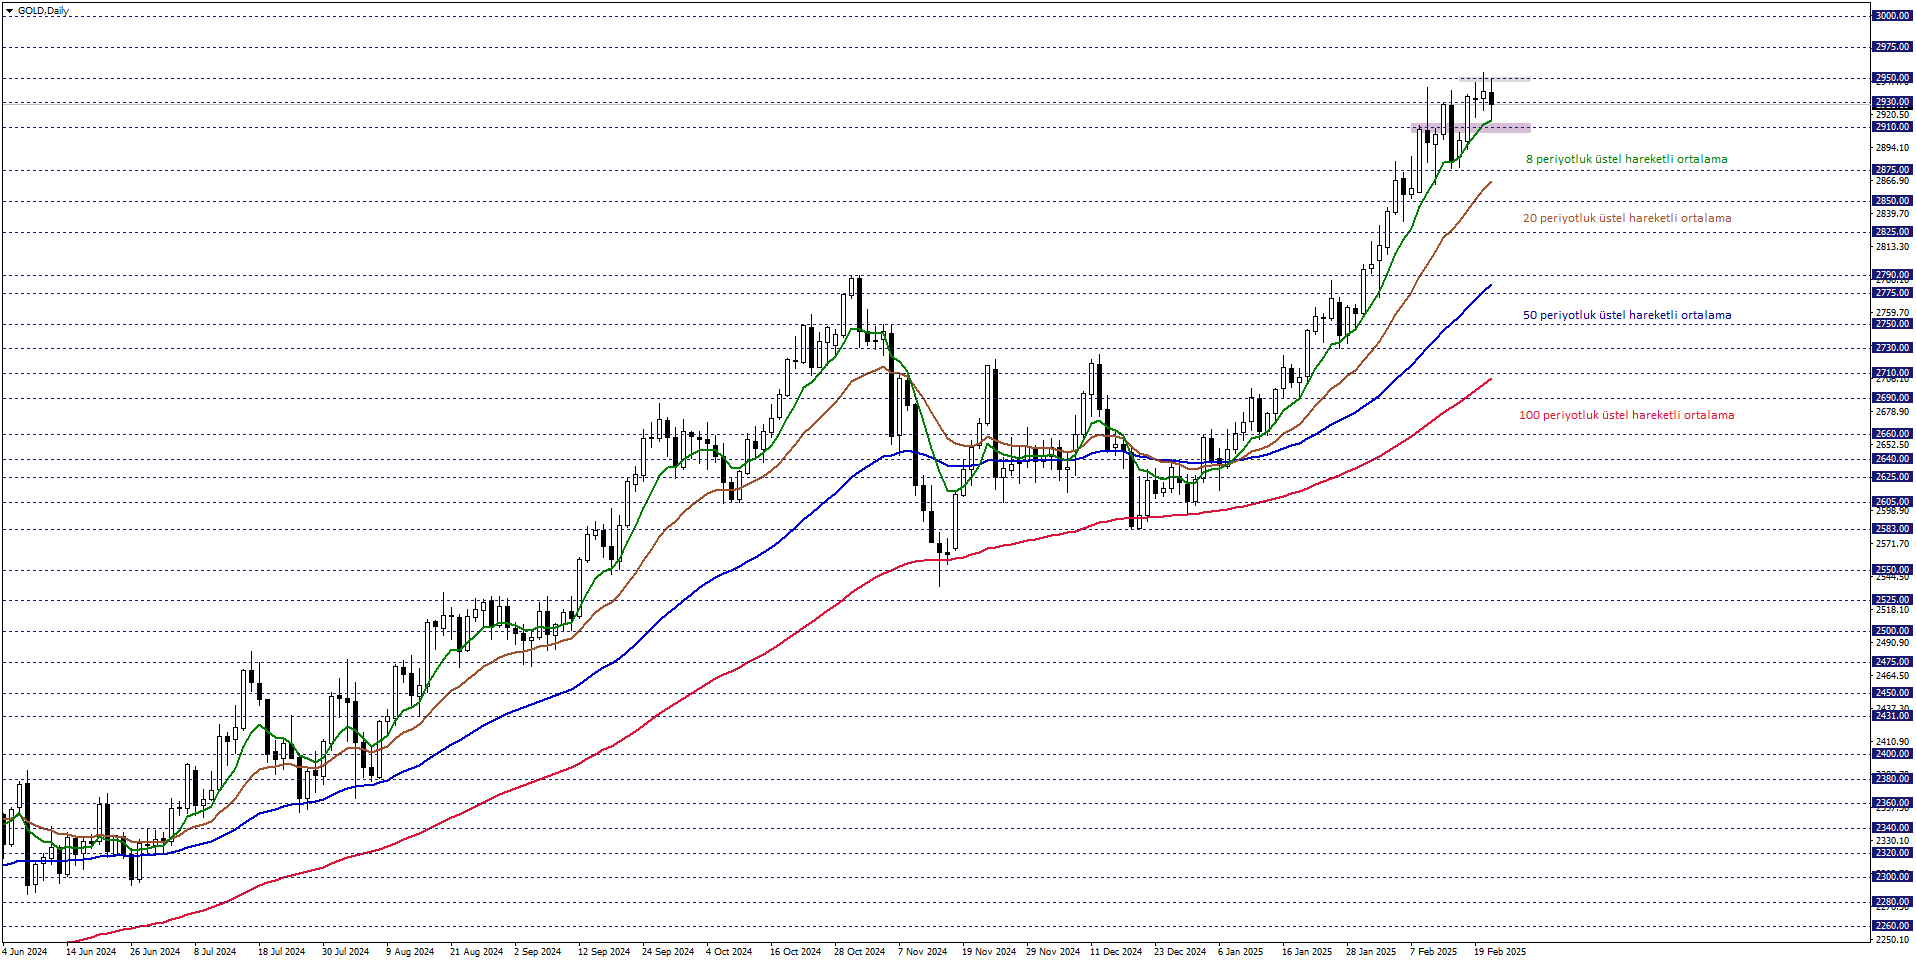Click the 30 Jul 2024 date label

point(345,952)
